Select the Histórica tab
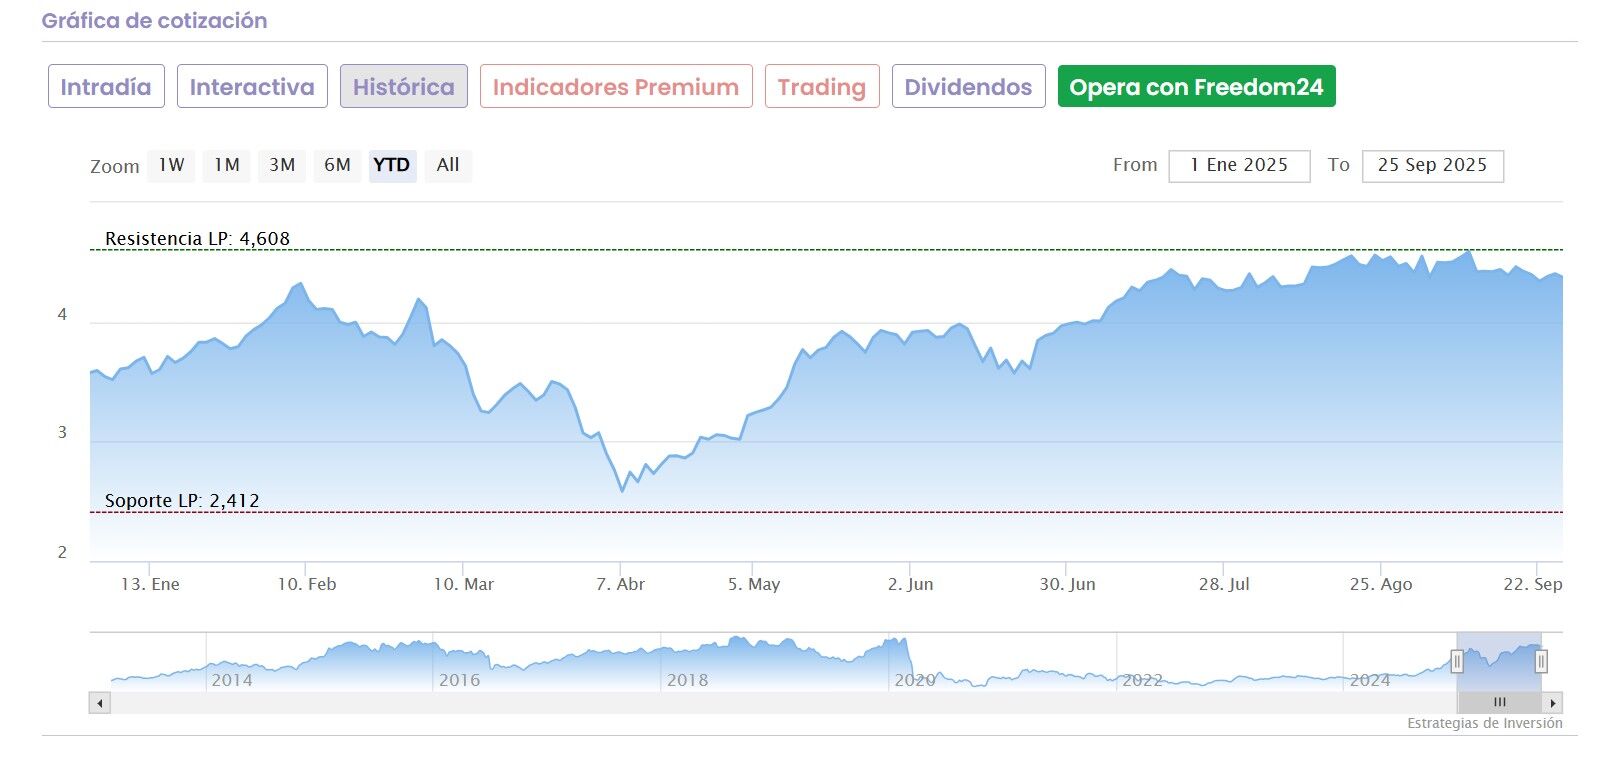 [403, 87]
